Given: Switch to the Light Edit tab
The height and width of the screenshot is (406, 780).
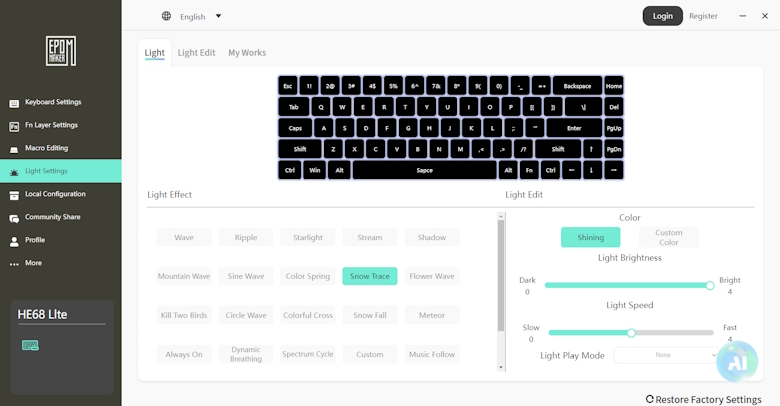Looking at the screenshot, I should click(x=196, y=52).
